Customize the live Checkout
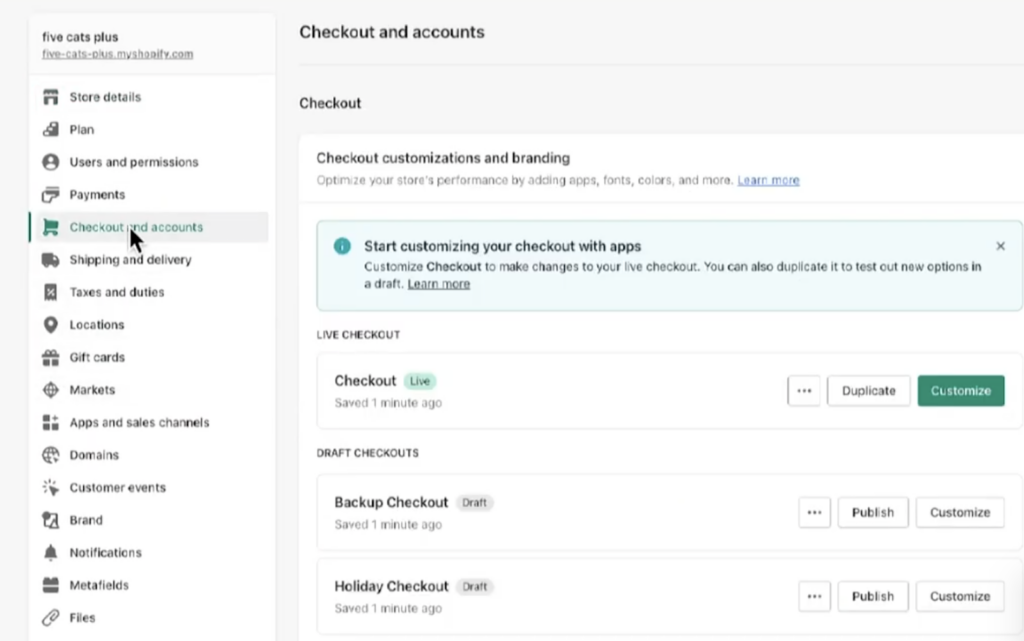The height and width of the screenshot is (641, 1024). [961, 391]
